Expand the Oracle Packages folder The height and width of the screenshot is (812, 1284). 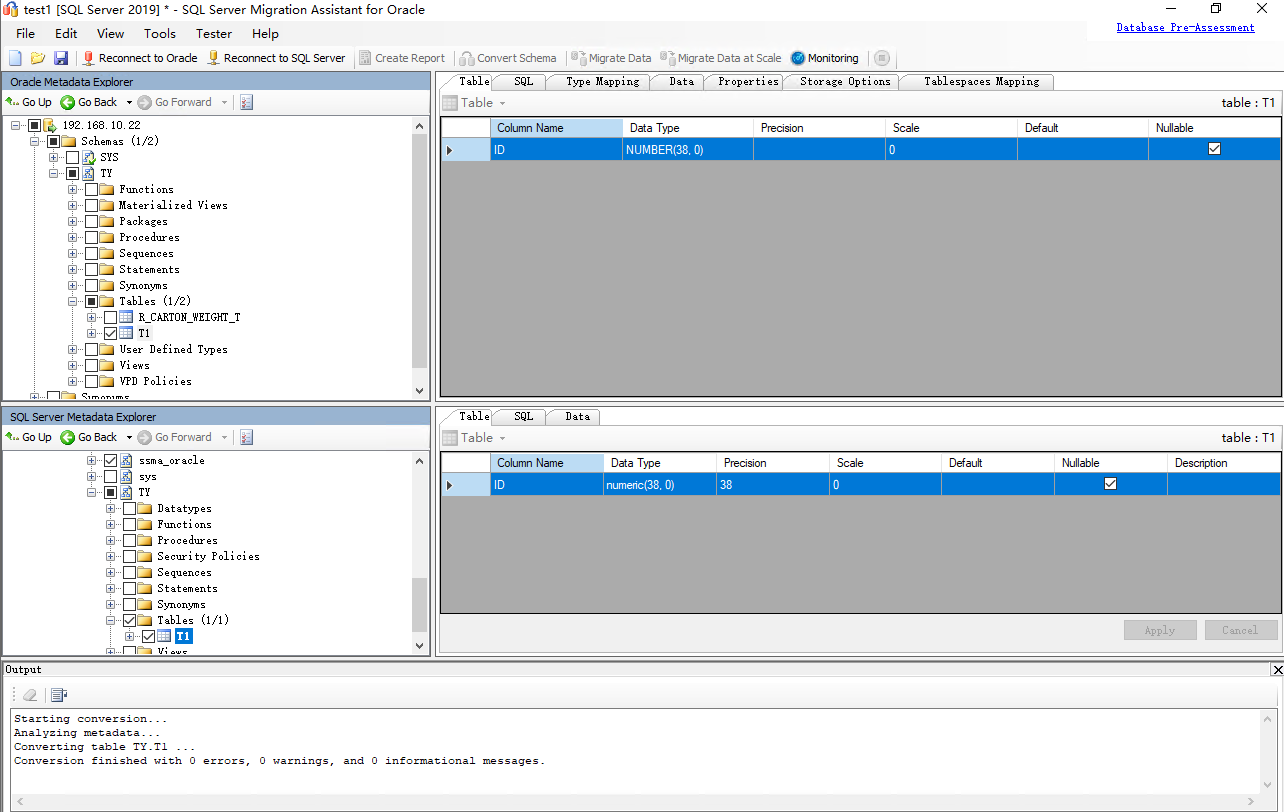pos(73,221)
